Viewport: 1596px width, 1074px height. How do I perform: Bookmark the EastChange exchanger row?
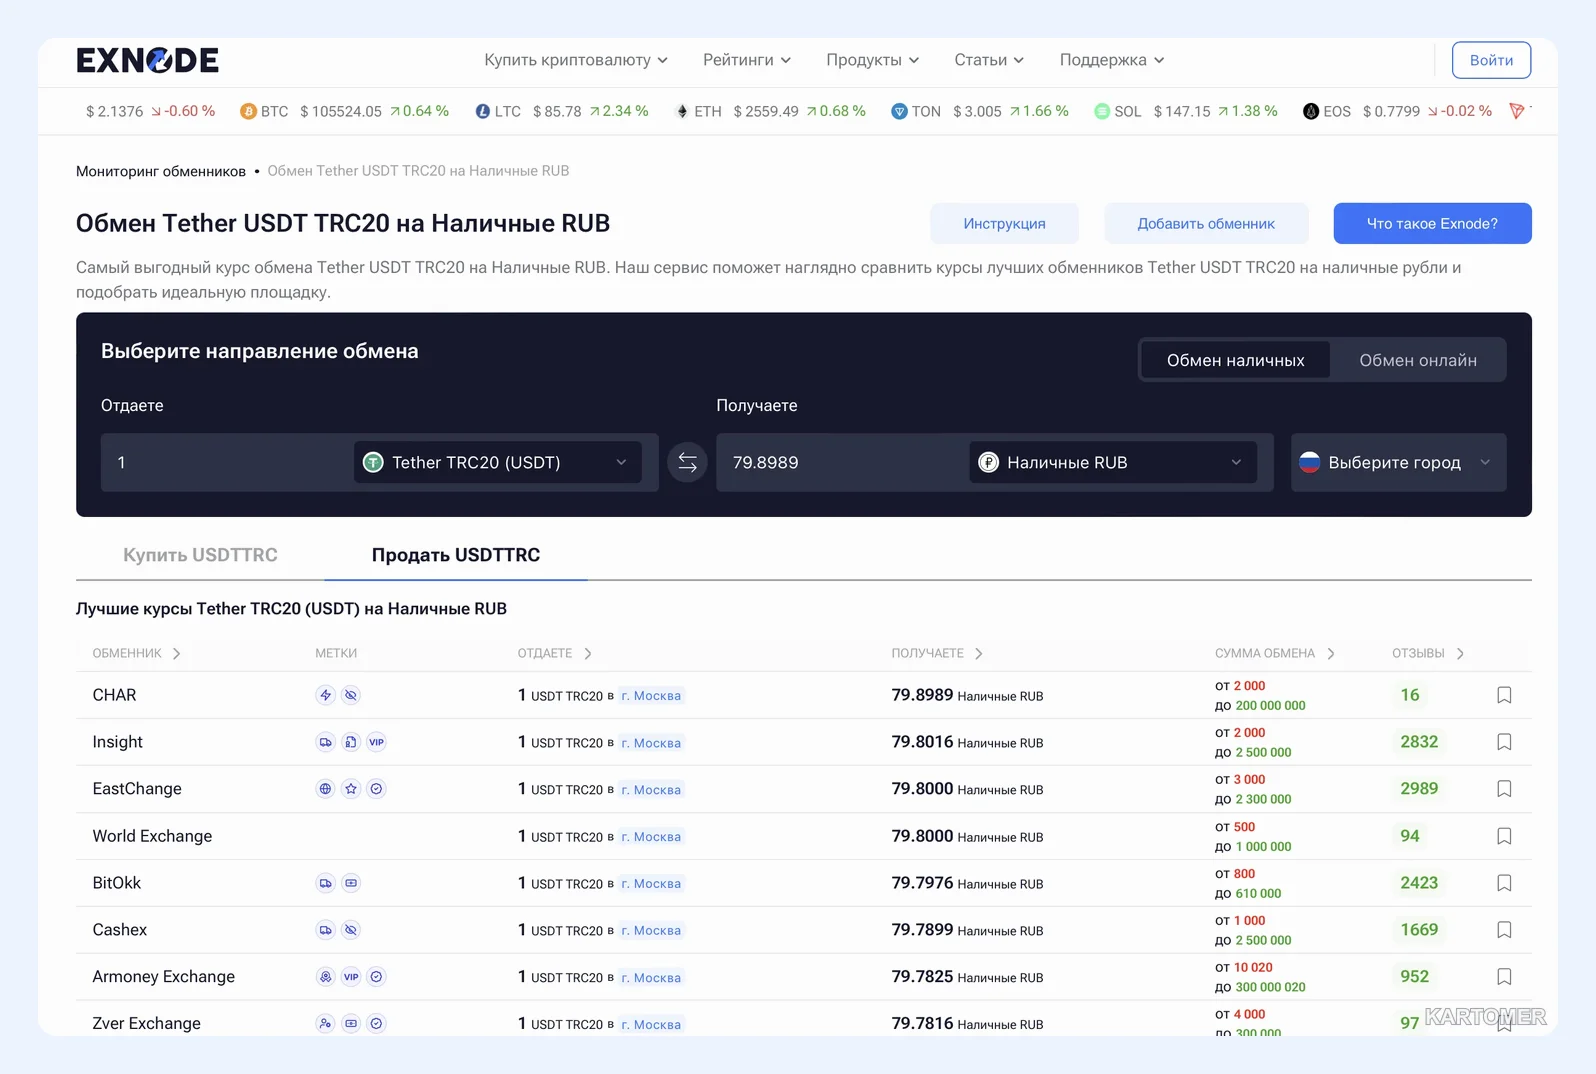[x=1504, y=789]
